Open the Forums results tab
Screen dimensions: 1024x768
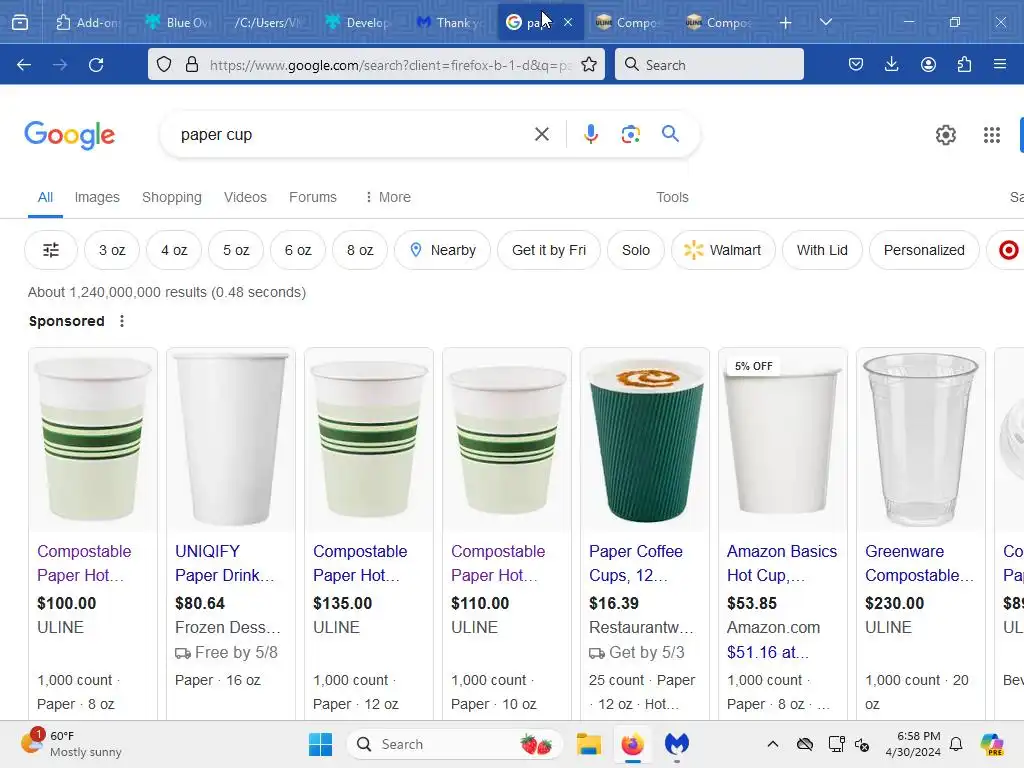[x=313, y=197]
